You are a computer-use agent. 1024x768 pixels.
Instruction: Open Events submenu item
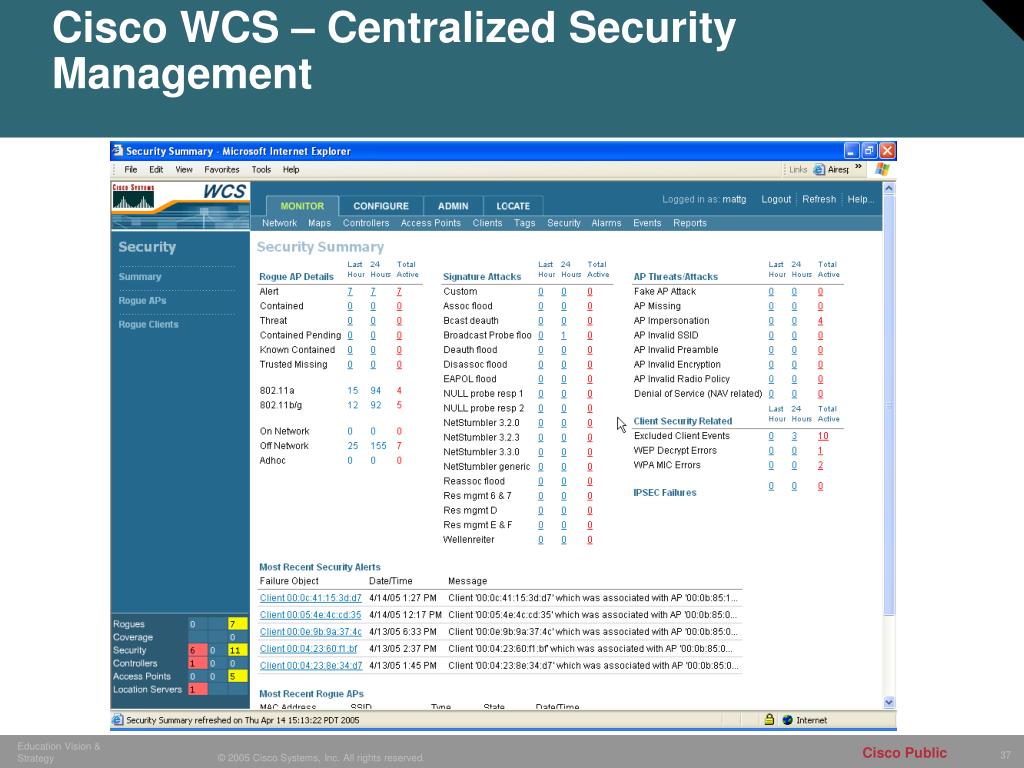click(x=647, y=223)
